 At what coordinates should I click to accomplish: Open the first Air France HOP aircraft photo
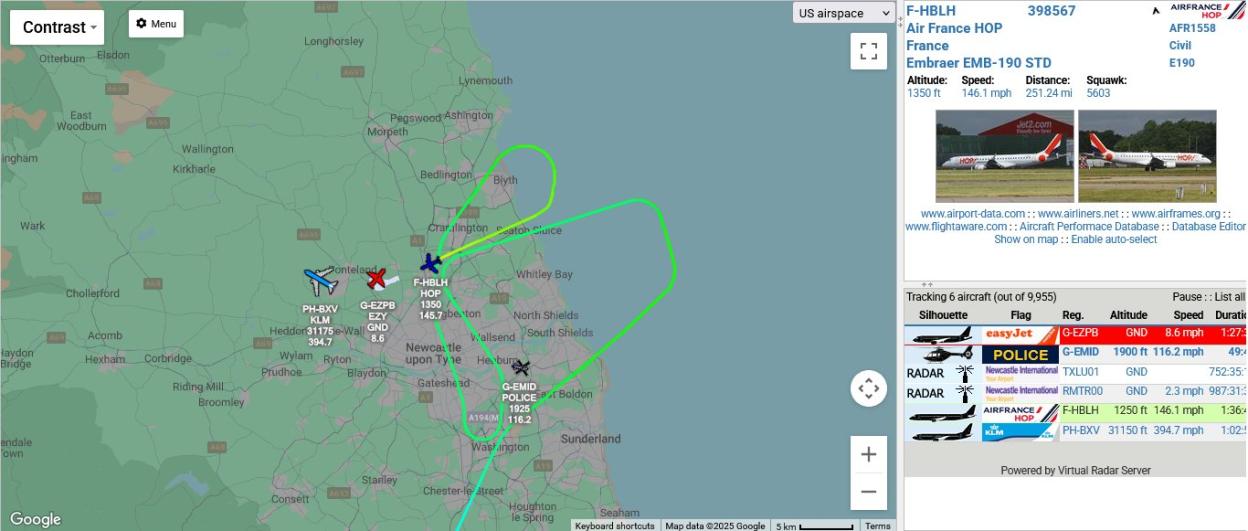click(x=1004, y=156)
